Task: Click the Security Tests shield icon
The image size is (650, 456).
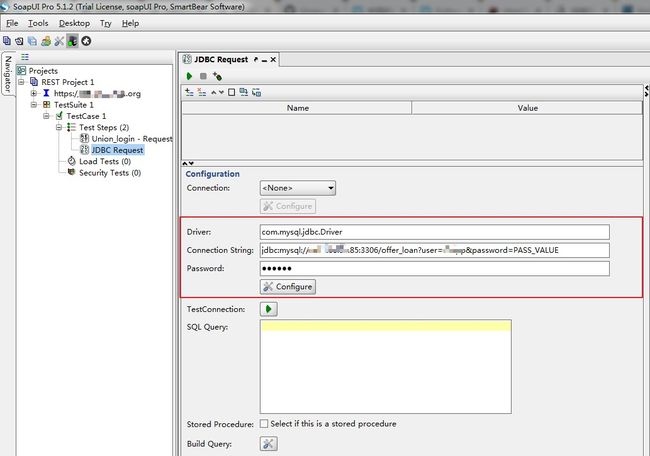Action: (x=71, y=172)
